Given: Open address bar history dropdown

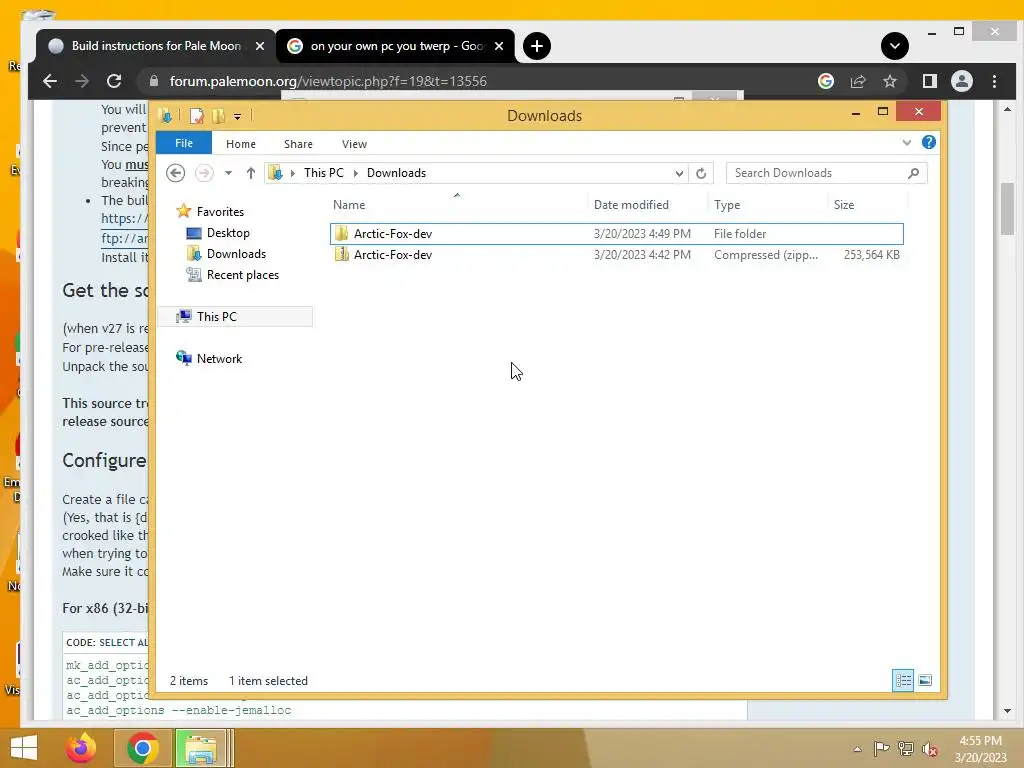Looking at the screenshot, I should (679, 173).
